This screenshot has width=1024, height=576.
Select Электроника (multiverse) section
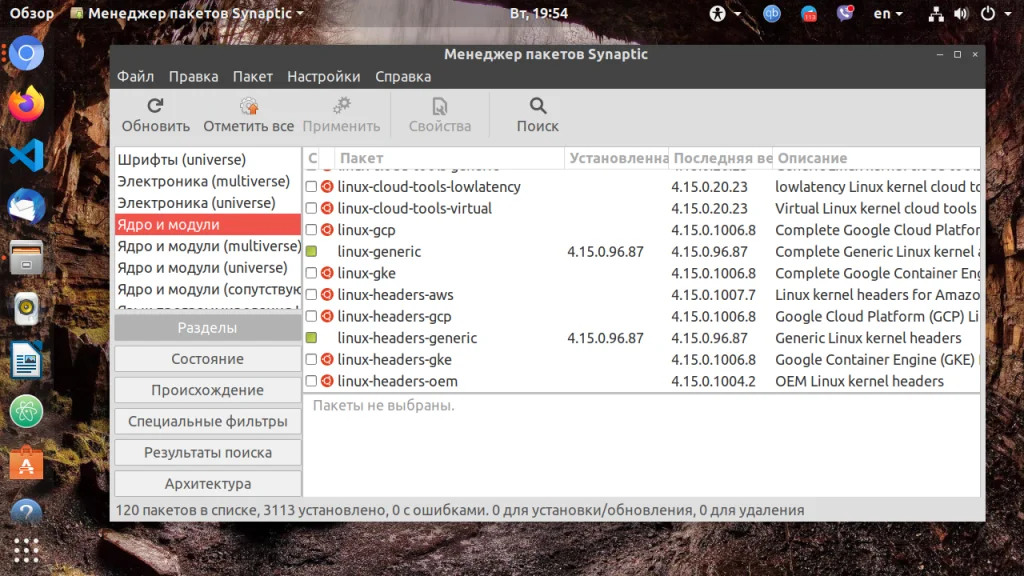[x=208, y=181]
